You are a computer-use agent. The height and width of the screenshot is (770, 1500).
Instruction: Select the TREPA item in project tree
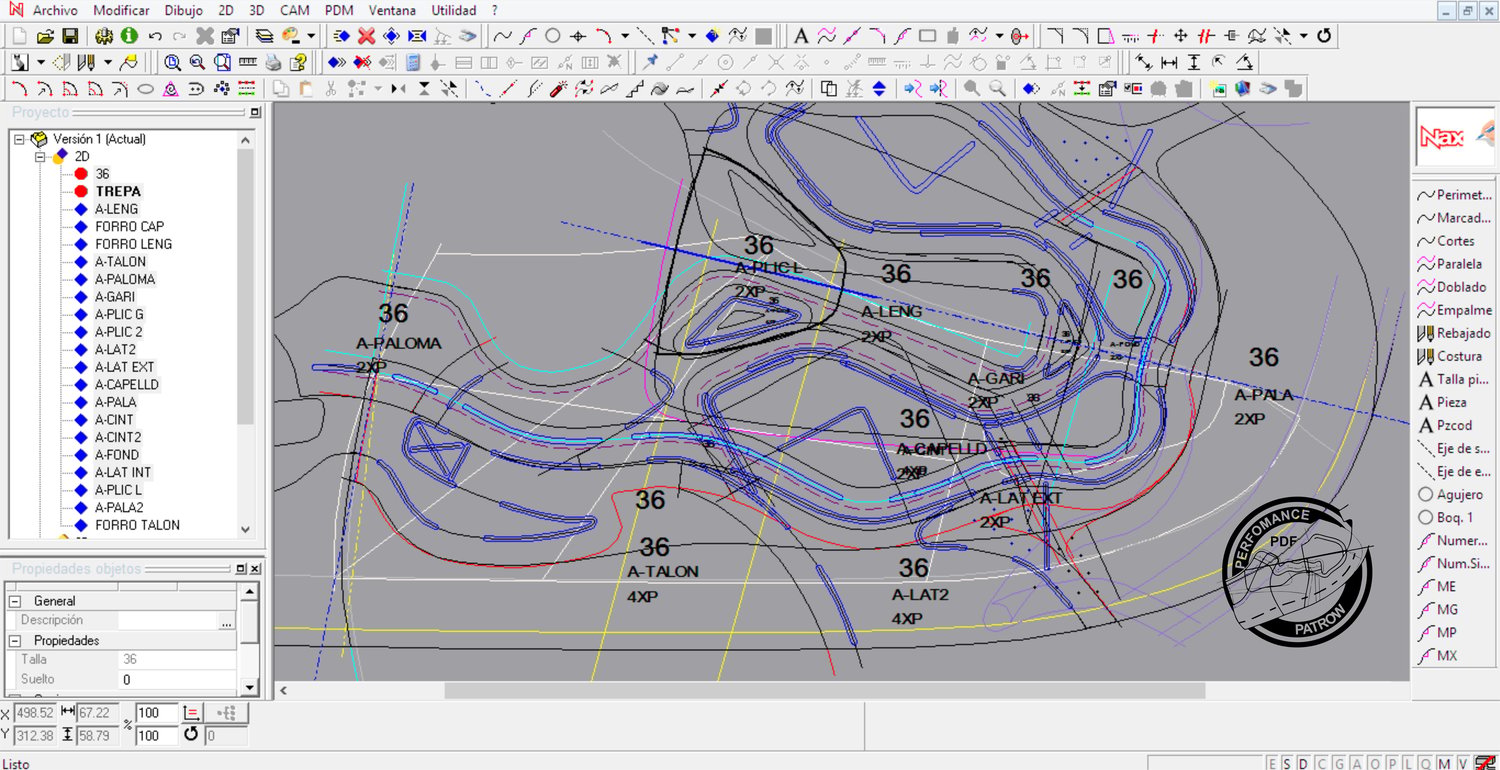point(118,191)
